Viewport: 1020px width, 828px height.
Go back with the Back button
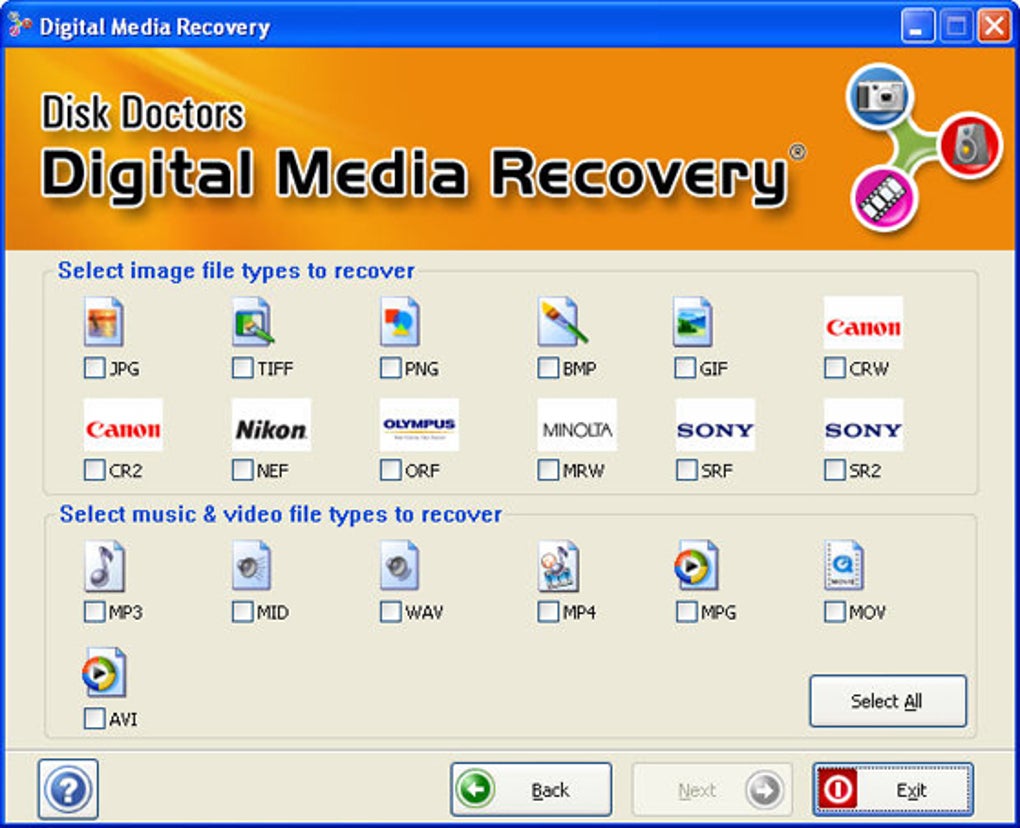pyautogui.click(x=531, y=790)
